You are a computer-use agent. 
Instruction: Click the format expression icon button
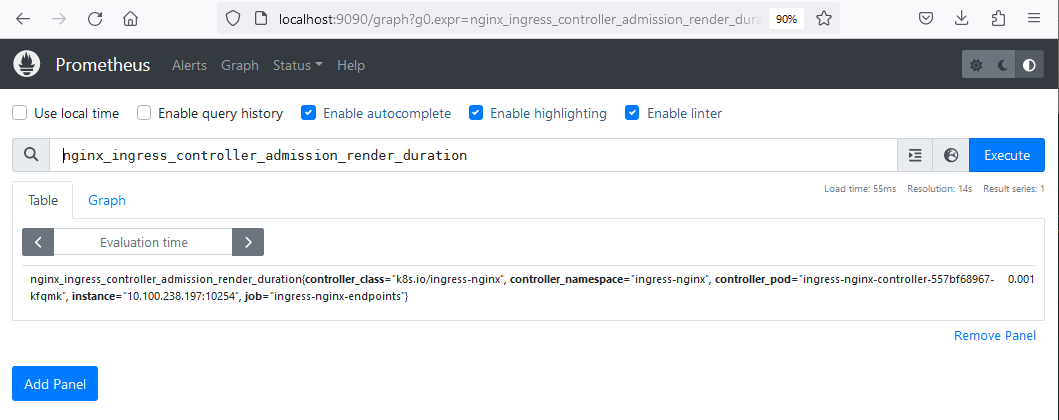914,155
